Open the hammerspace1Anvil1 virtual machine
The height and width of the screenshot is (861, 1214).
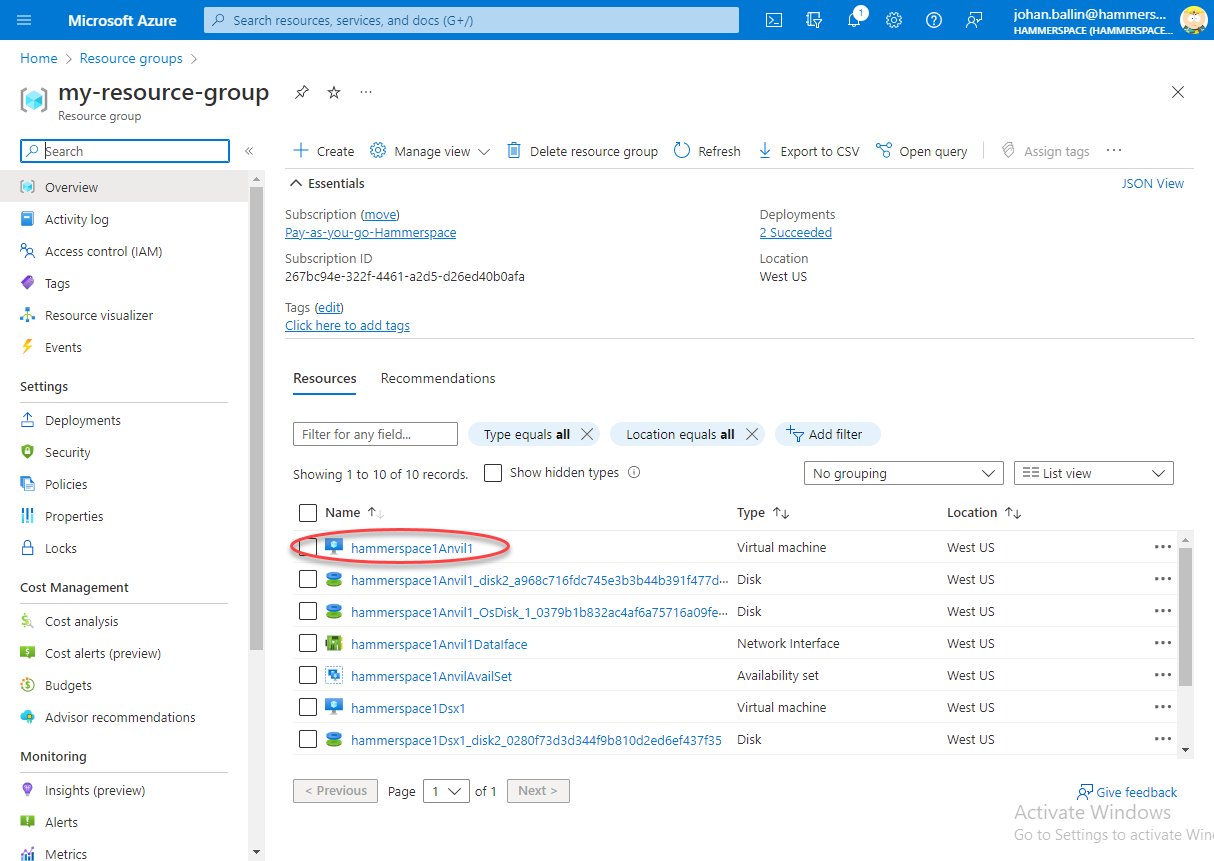point(412,548)
